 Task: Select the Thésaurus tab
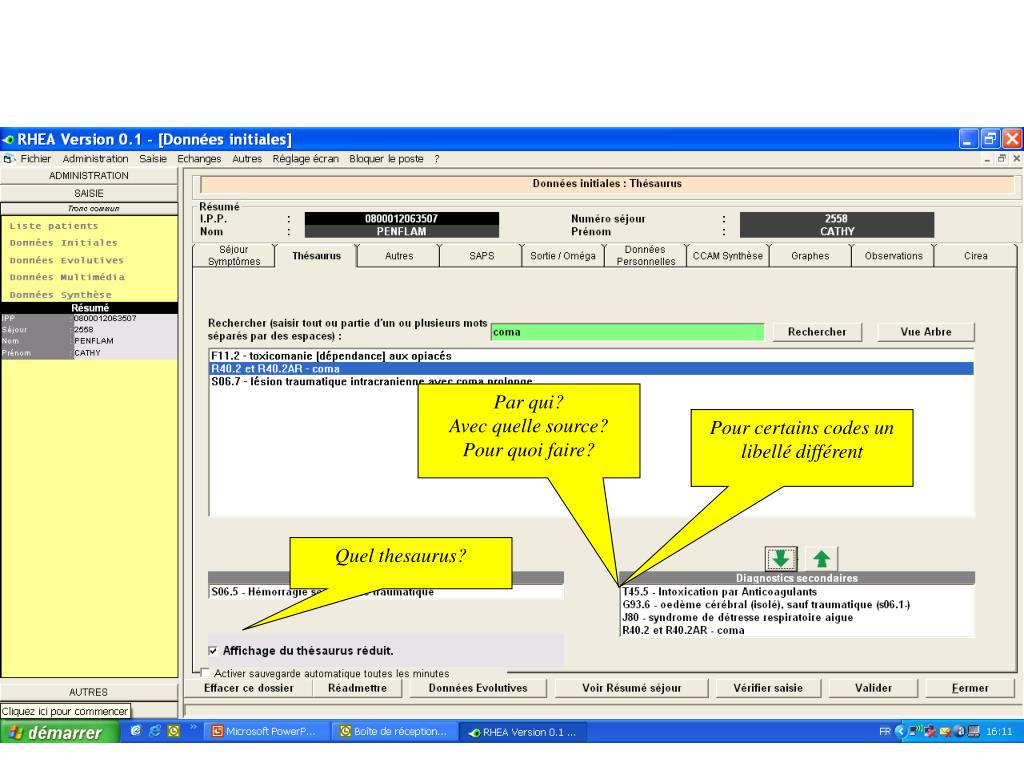(x=317, y=255)
